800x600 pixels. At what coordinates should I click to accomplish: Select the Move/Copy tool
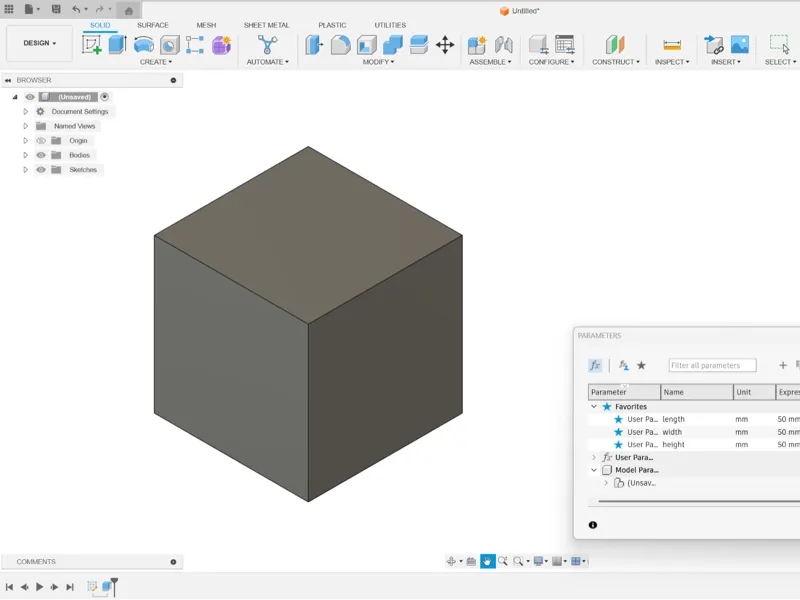coord(445,45)
